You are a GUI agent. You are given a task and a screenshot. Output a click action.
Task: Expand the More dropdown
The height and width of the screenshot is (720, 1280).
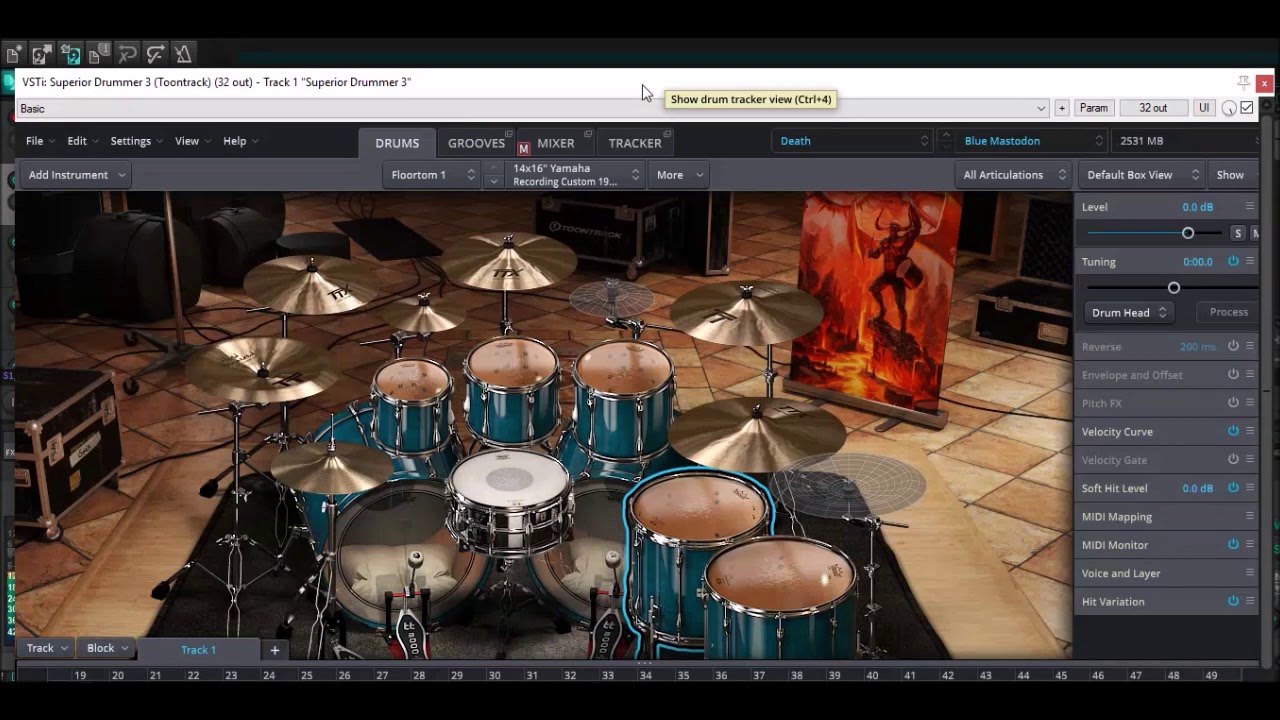pyautogui.click(x=679, y=175)
